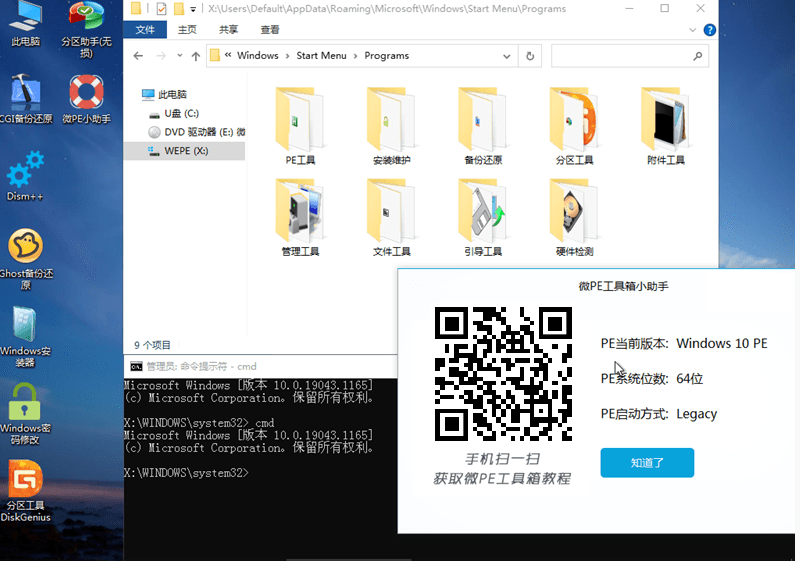
Task: Open the 硬件检测 folder
Action: pos(574,217)
